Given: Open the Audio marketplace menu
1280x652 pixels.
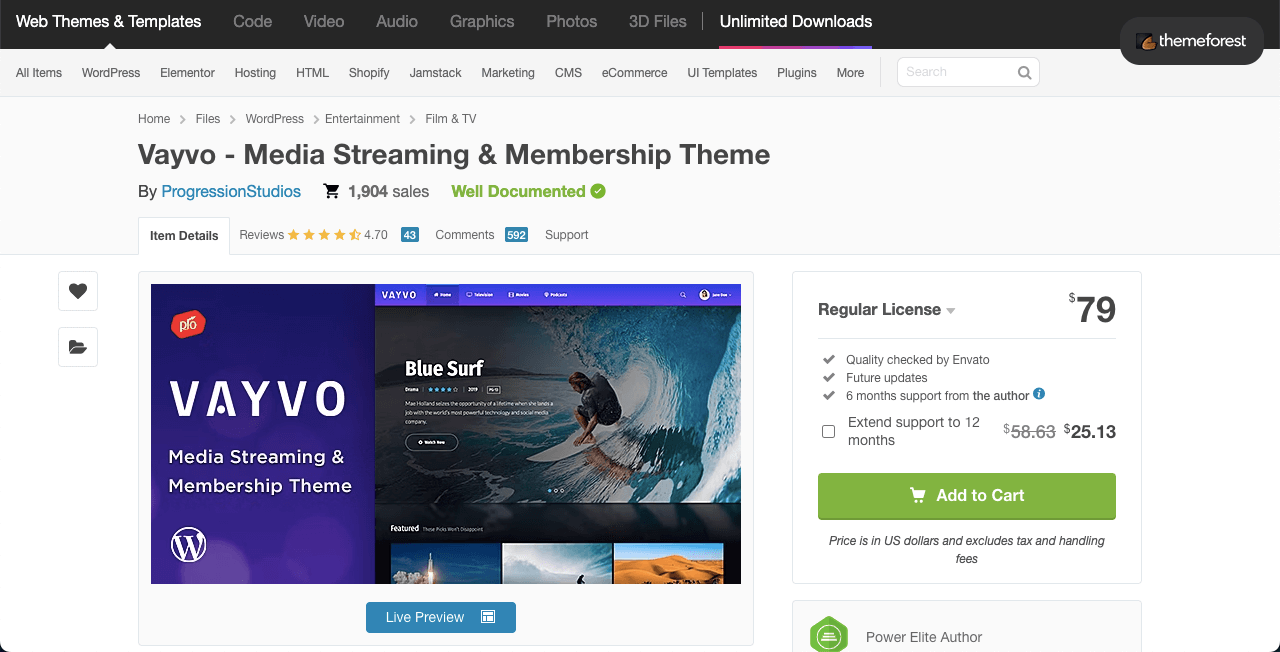Looking at the screenshot, I should 397,21.
